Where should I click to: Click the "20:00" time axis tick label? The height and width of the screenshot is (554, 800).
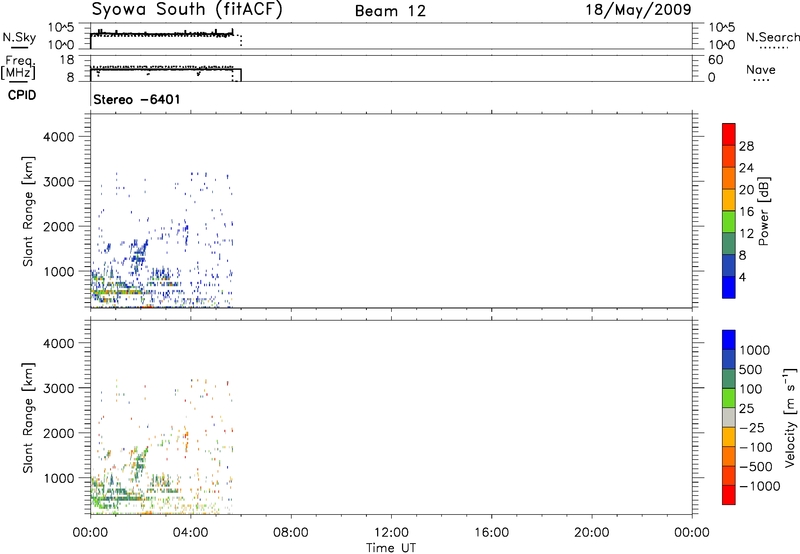pyautogui.click(x=592, y=533)
